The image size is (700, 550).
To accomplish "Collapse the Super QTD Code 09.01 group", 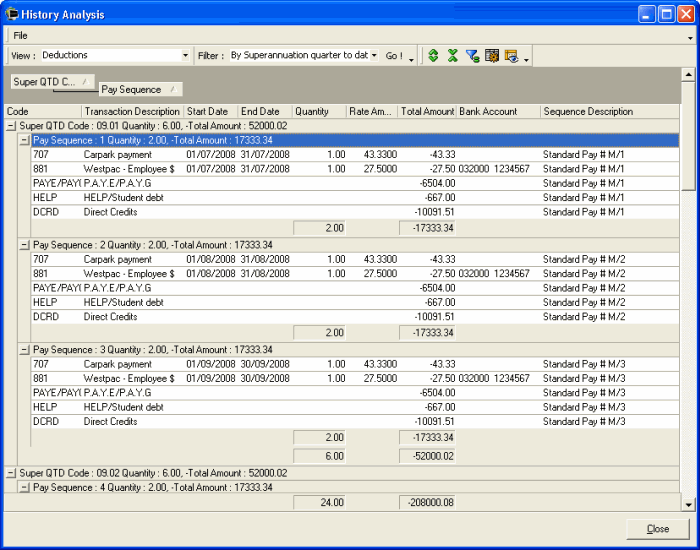I will click(x=11, y=126).
